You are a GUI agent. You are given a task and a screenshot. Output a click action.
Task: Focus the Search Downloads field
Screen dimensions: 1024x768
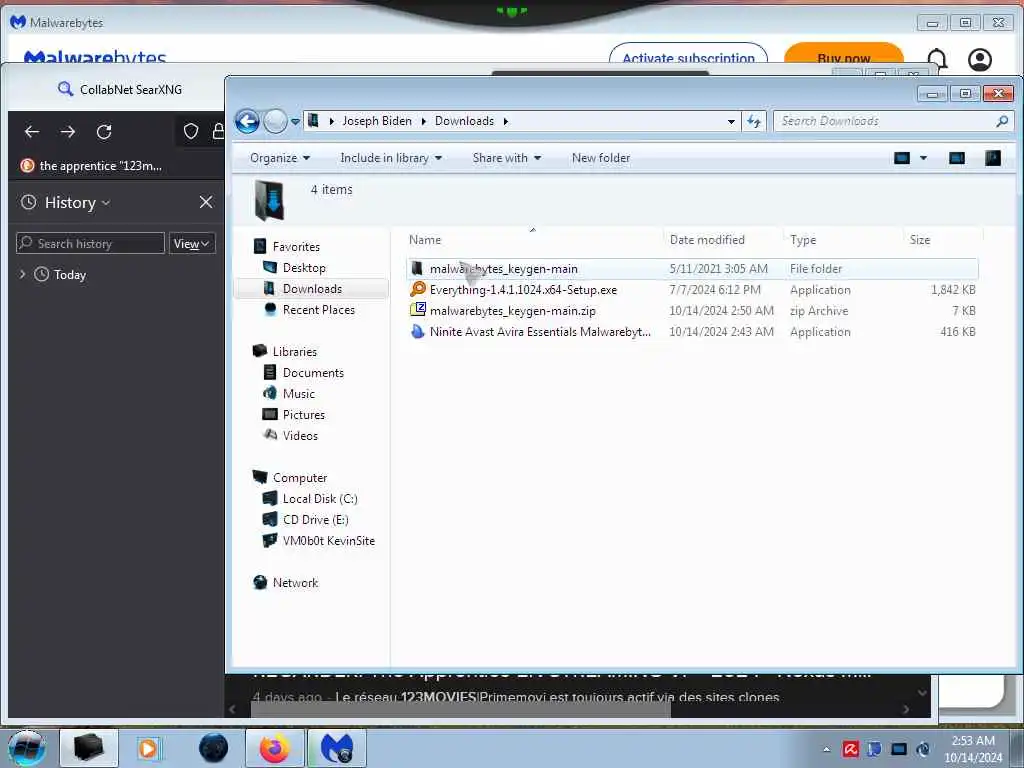coord(892,121)
